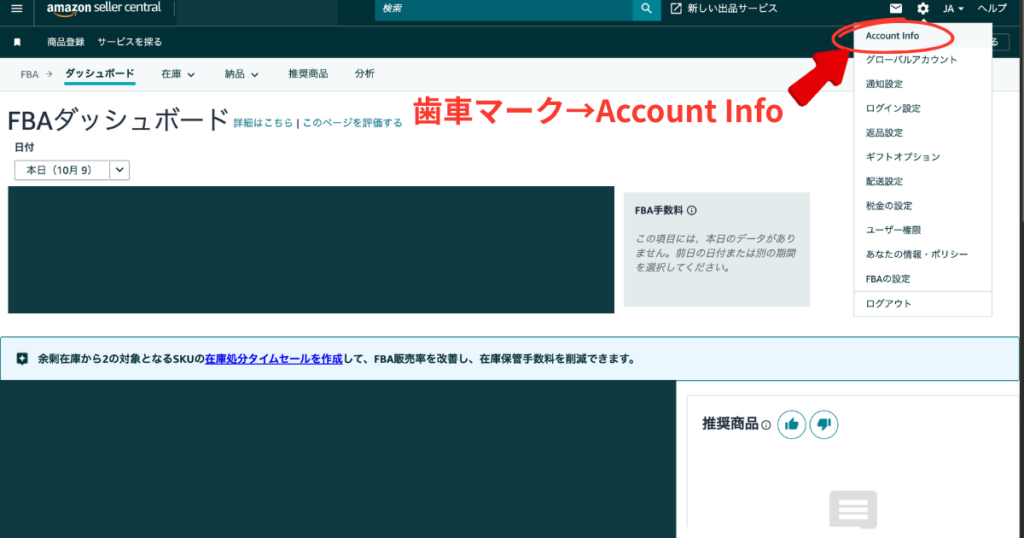Expand the 在庫 menu
Viewport: 1024px width, 538px height.
coord(178,74)
